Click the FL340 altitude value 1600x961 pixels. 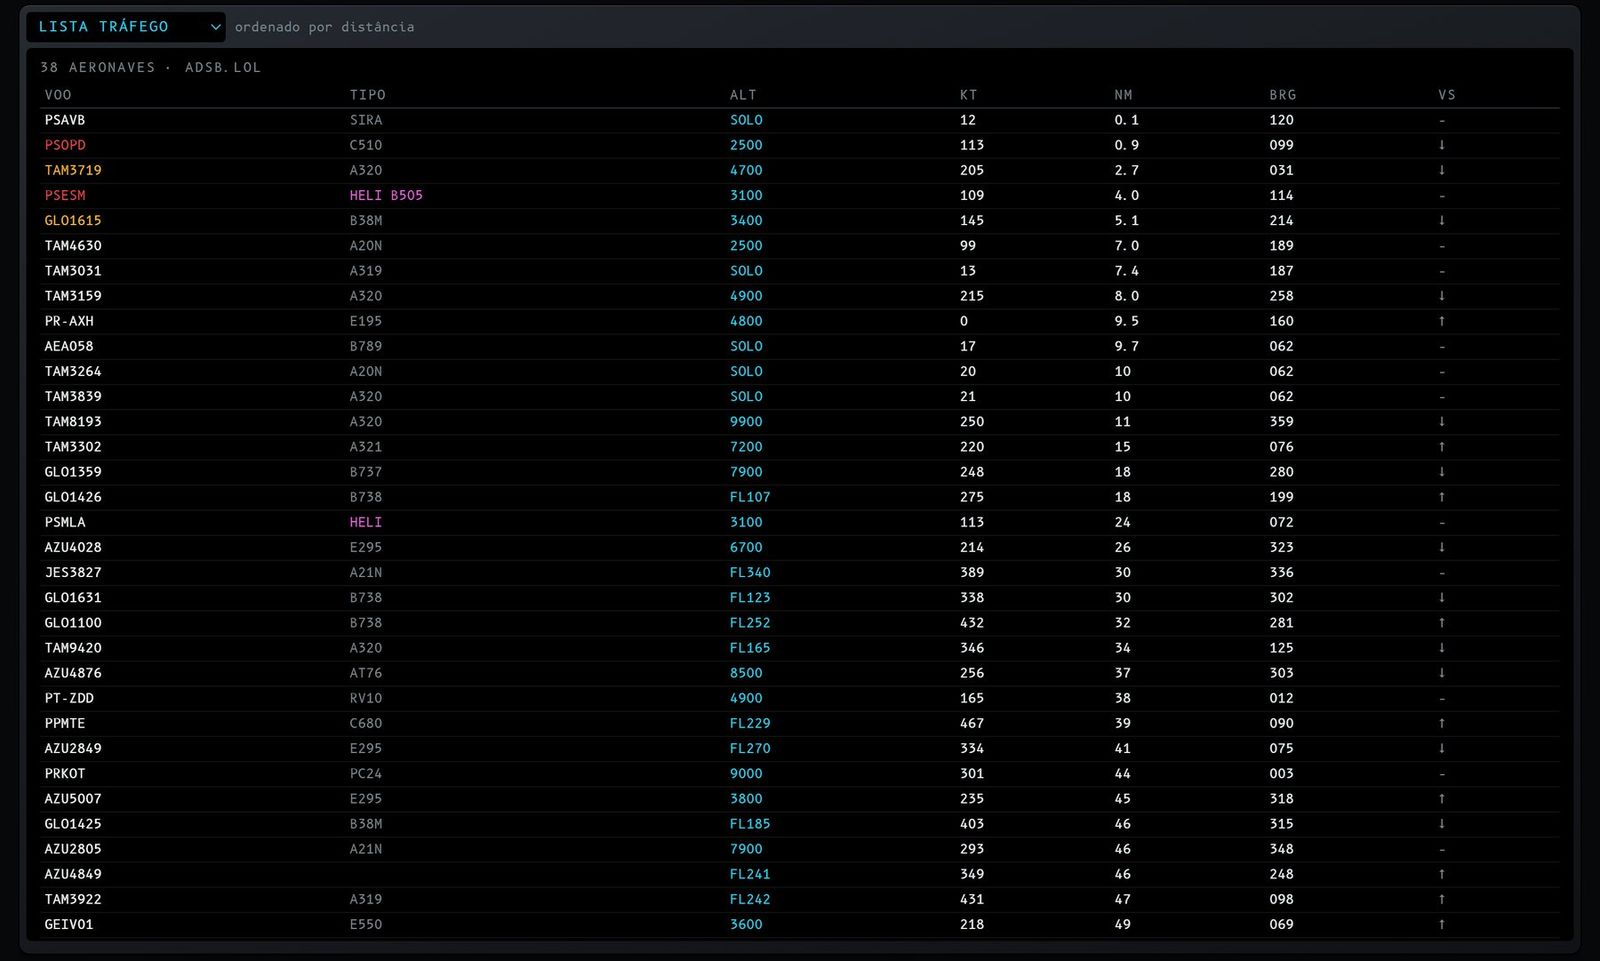pyautogui.click(x=750, y=573)
